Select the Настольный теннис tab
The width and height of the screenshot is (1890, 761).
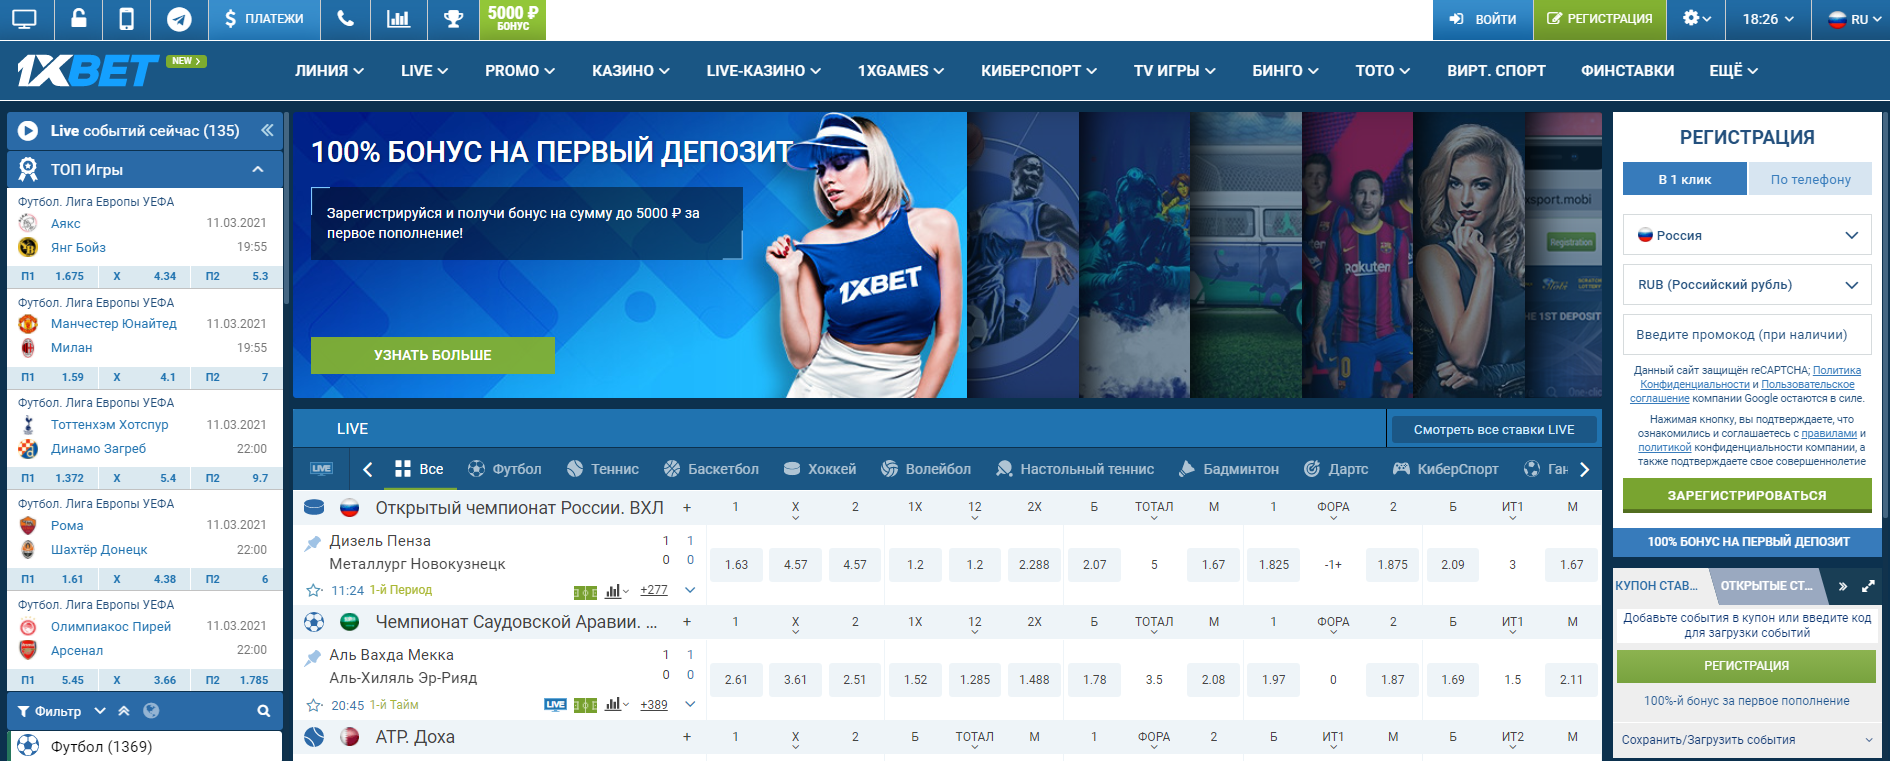click(x=1075, y=469)
